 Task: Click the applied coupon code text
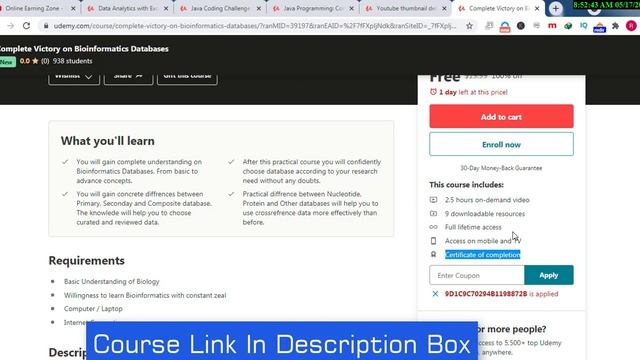click(486, 294)
